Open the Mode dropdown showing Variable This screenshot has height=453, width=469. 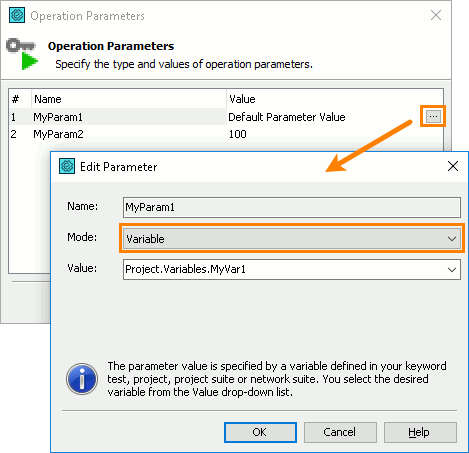tap(292, 239)
